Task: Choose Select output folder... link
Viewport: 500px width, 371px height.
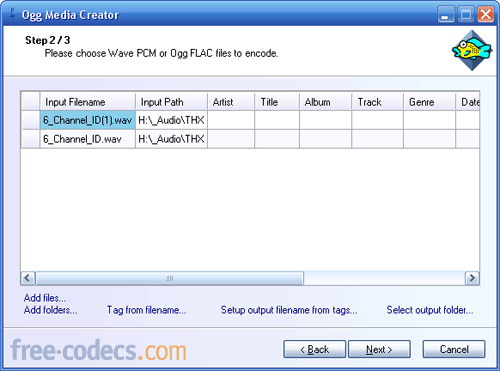Action: pos(430,310)
